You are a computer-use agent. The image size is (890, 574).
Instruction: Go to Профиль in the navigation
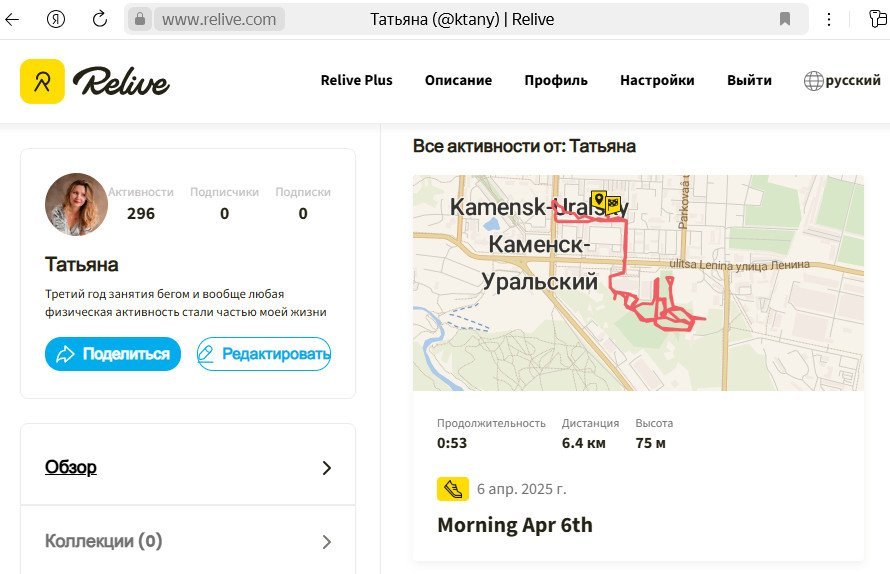[556, 80]
